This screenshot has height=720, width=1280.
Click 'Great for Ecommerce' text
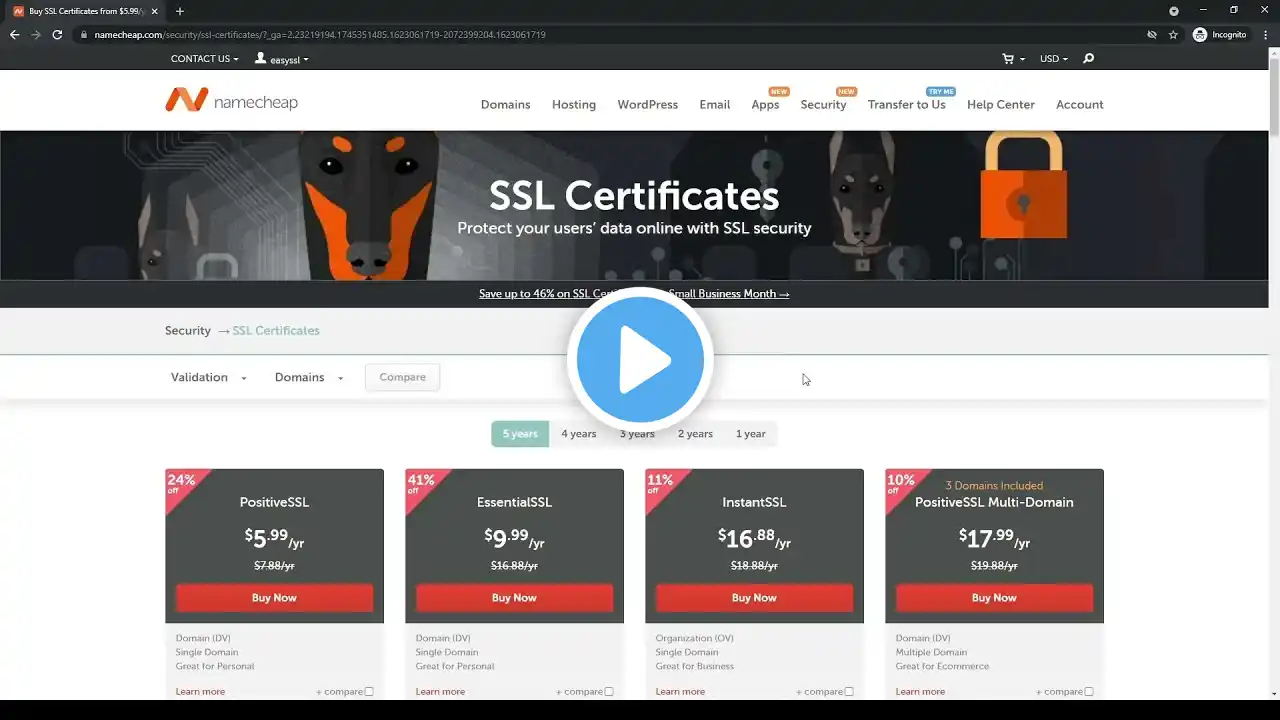942,666
